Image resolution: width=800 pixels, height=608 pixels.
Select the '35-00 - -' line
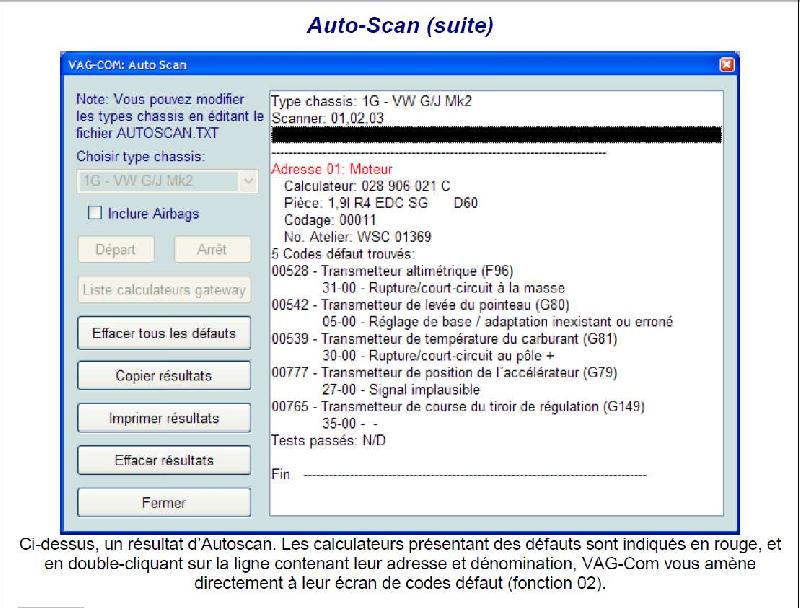(x=350, y=423)
